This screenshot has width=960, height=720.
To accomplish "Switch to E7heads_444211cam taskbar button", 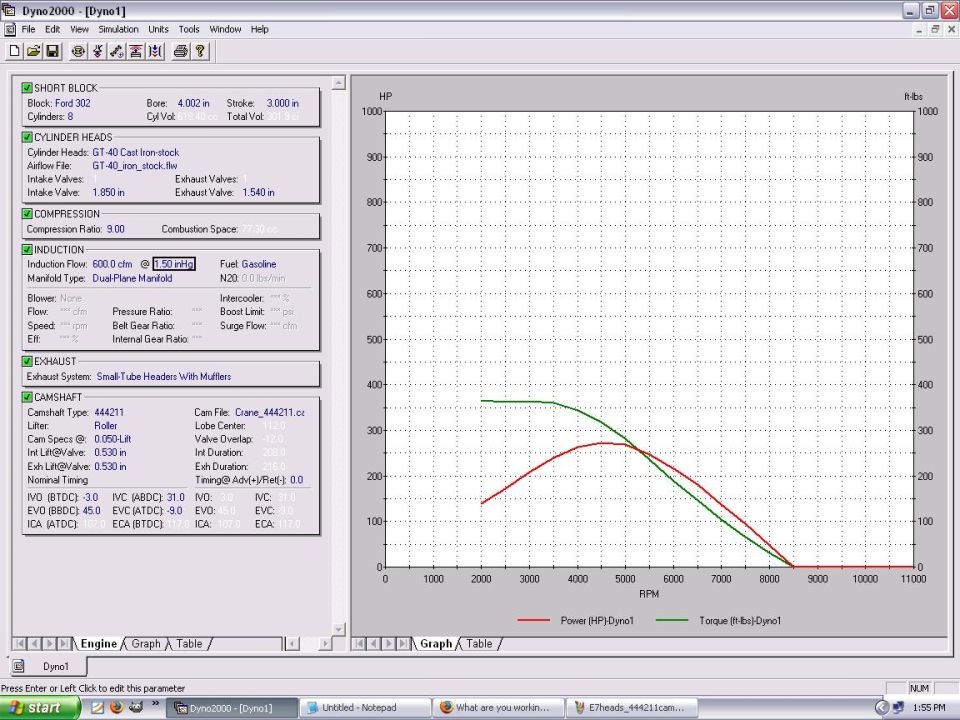I will [632, 708].
